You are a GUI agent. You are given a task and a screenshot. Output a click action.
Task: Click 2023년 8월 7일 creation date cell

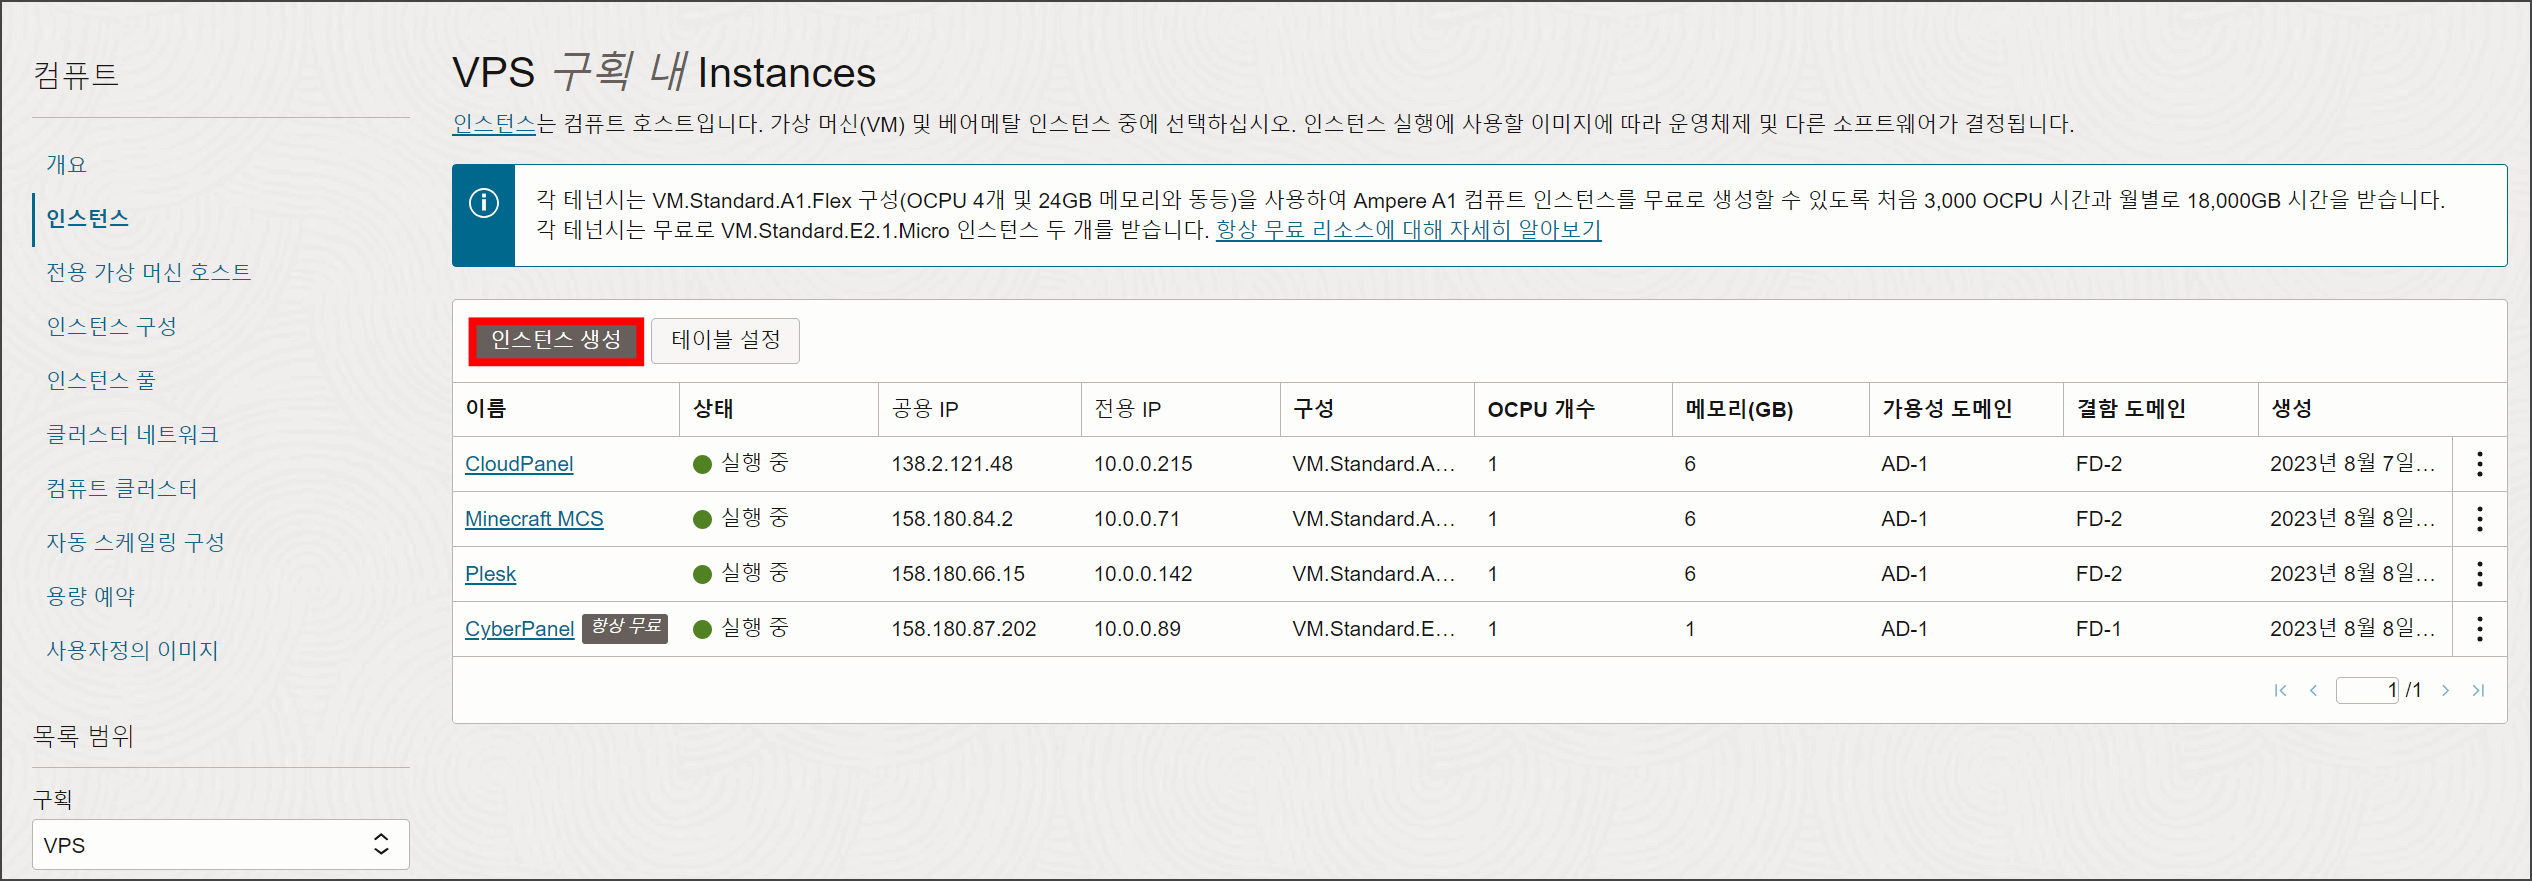coord(2352,464)
